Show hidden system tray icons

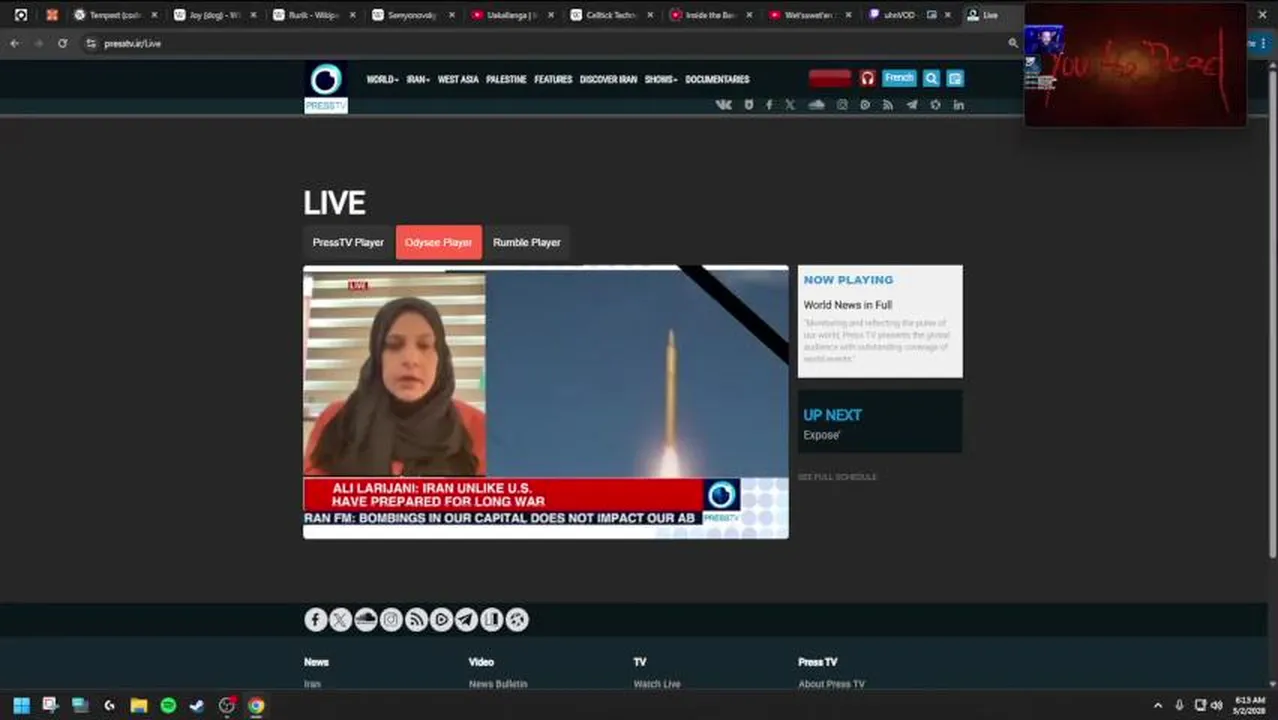[1158, 705]
